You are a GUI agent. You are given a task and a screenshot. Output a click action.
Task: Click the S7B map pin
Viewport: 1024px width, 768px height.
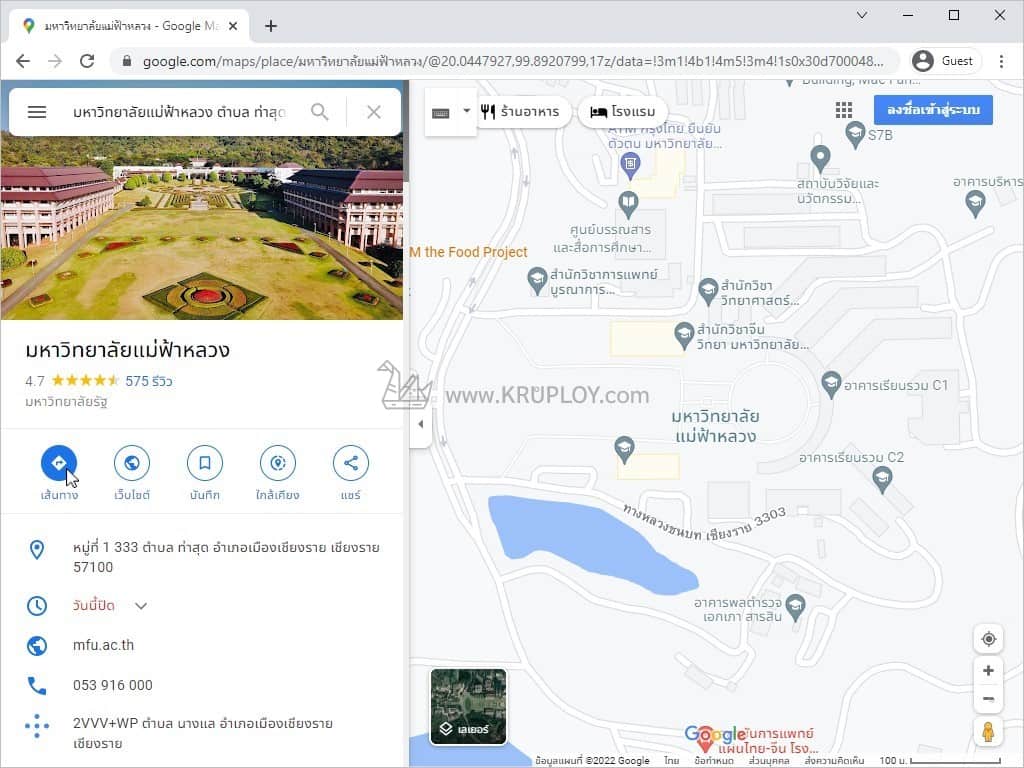pos(855,135)
